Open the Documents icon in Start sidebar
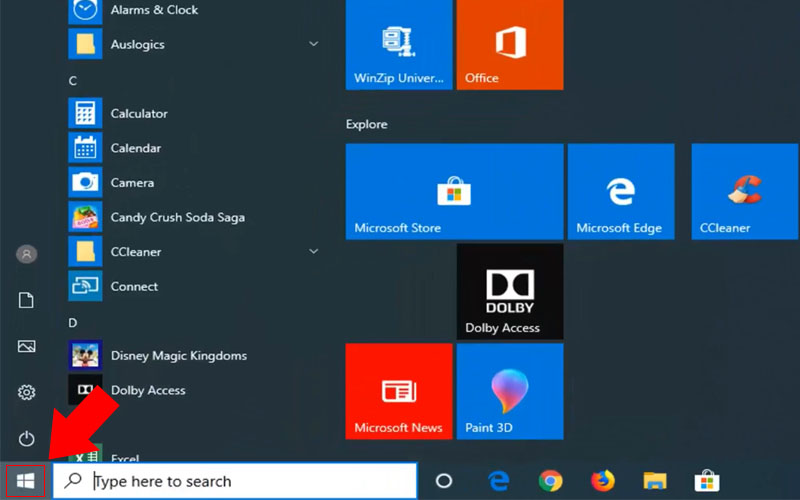The image size is (800, 500). (27, 300)
